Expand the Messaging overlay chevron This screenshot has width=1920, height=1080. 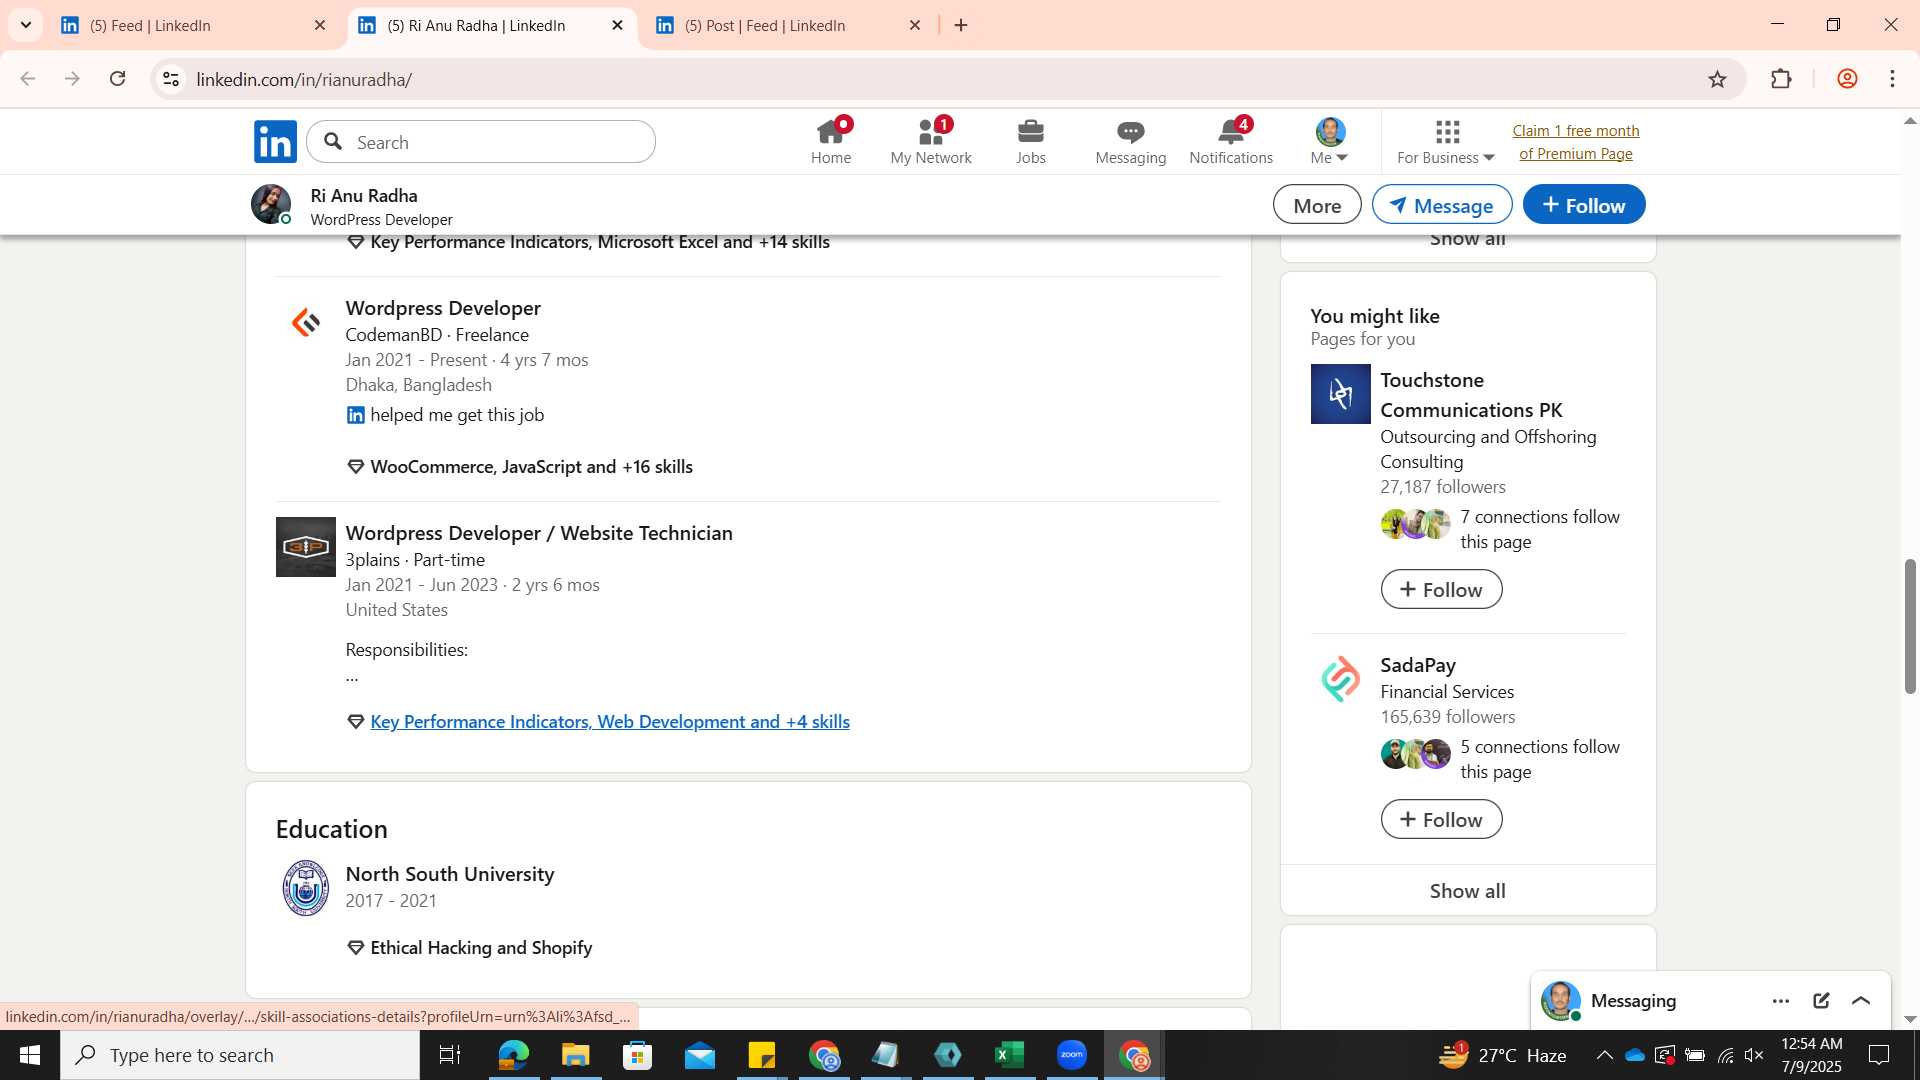pos(1861,1001)
